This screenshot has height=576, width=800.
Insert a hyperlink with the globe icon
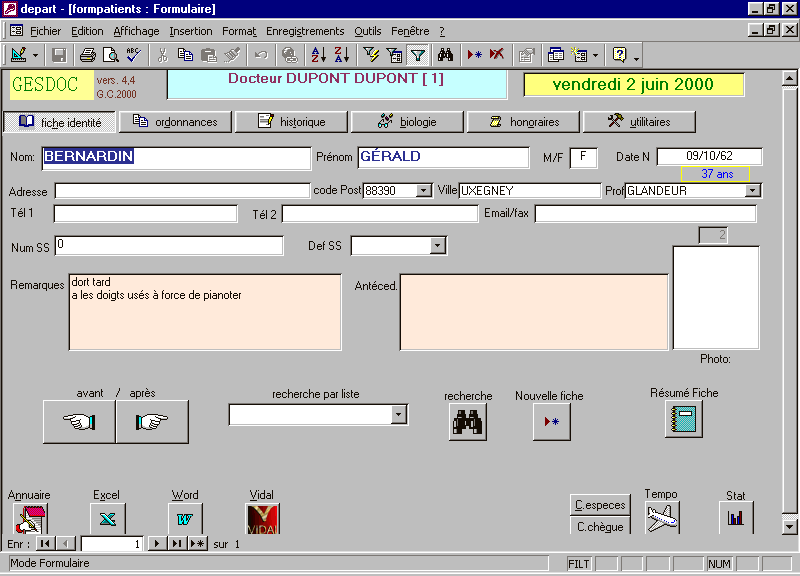pos(290,55)
